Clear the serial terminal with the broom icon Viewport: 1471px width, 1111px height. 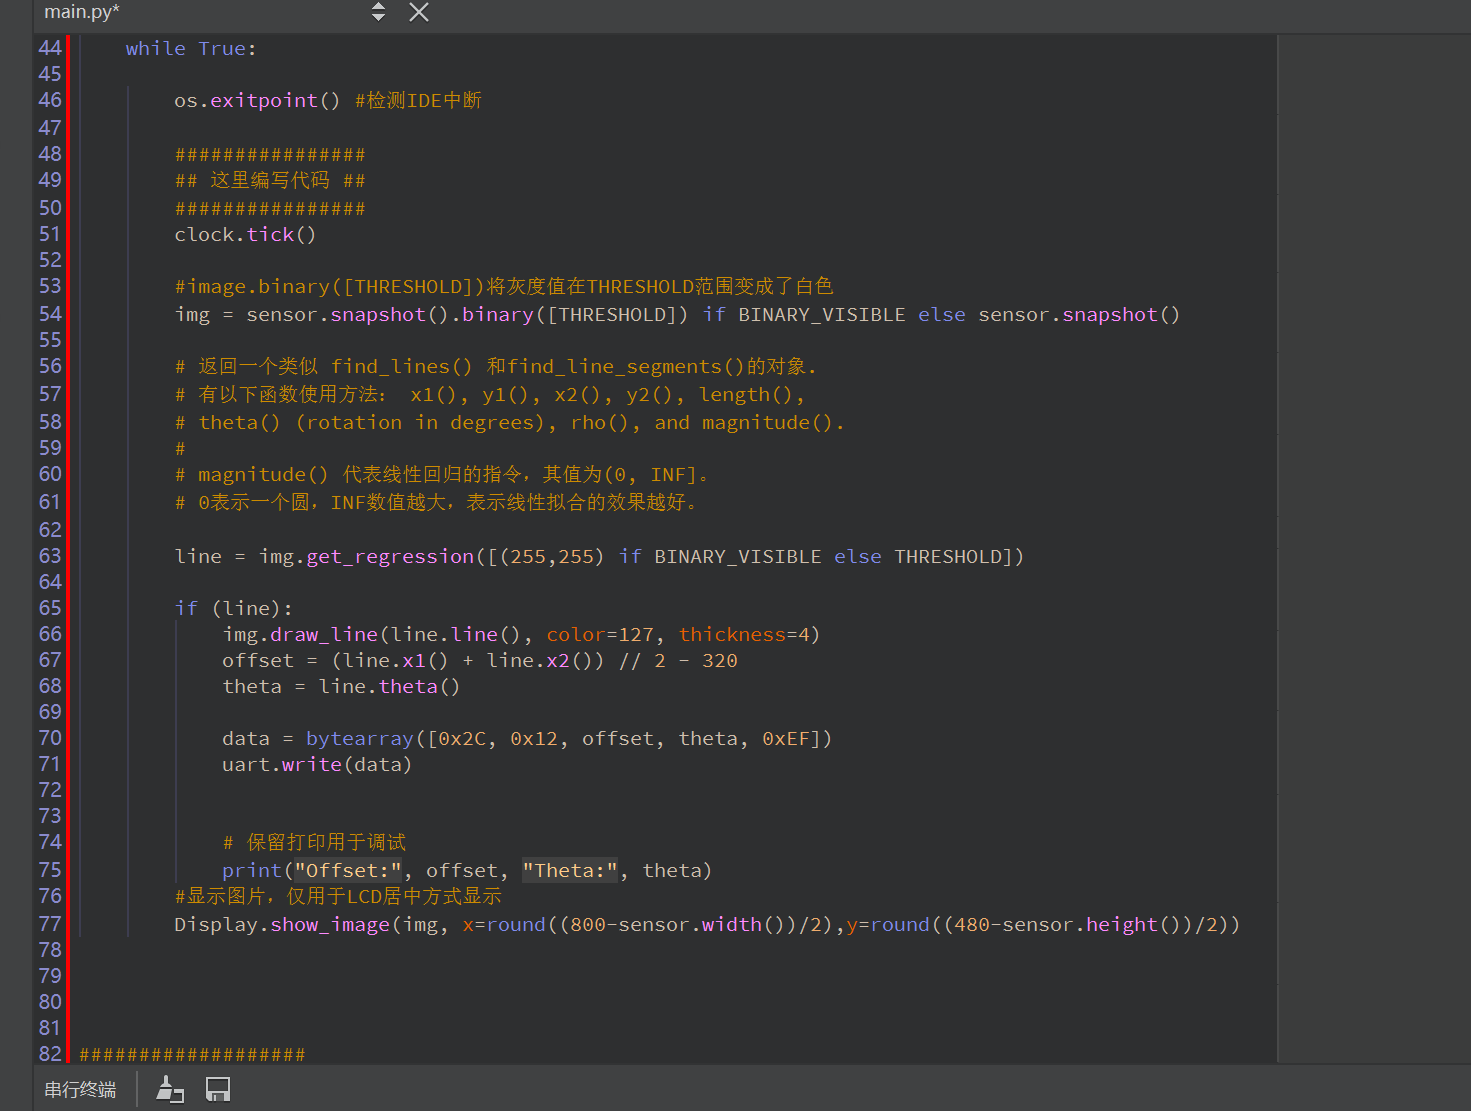coord(170,1089)
